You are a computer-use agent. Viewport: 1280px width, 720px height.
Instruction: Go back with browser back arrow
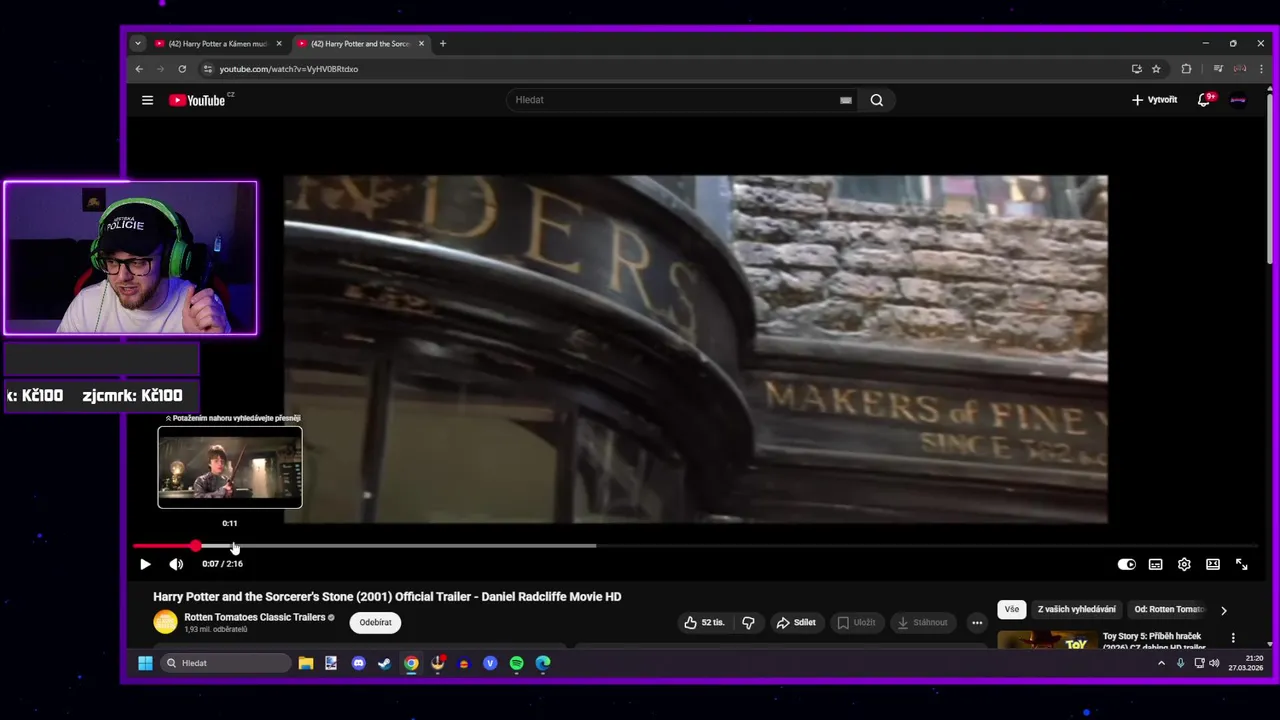139,69
